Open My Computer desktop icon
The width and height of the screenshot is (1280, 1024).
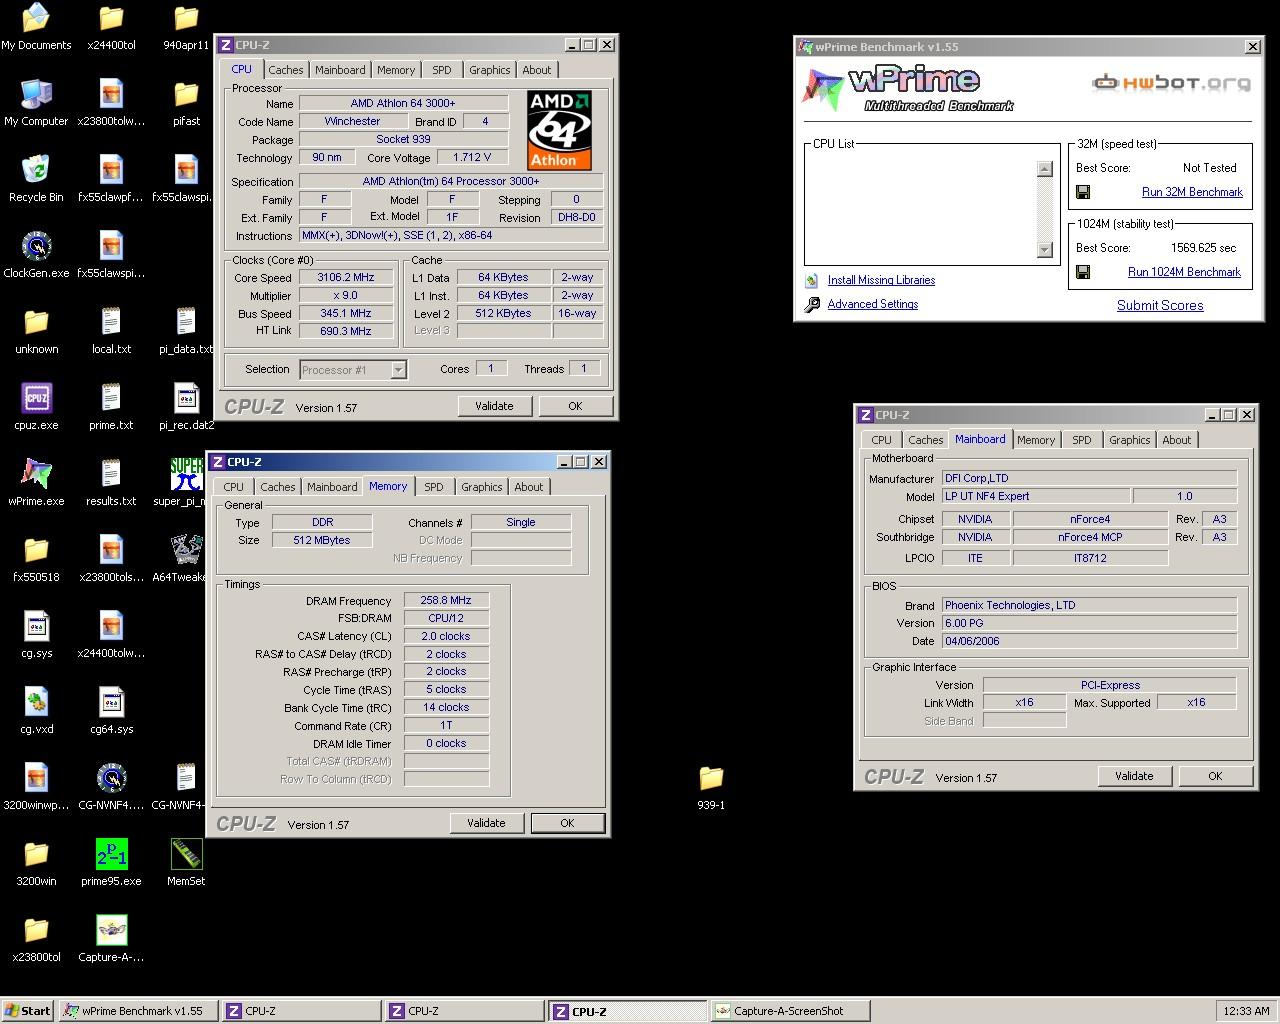[x=36, y=94]
